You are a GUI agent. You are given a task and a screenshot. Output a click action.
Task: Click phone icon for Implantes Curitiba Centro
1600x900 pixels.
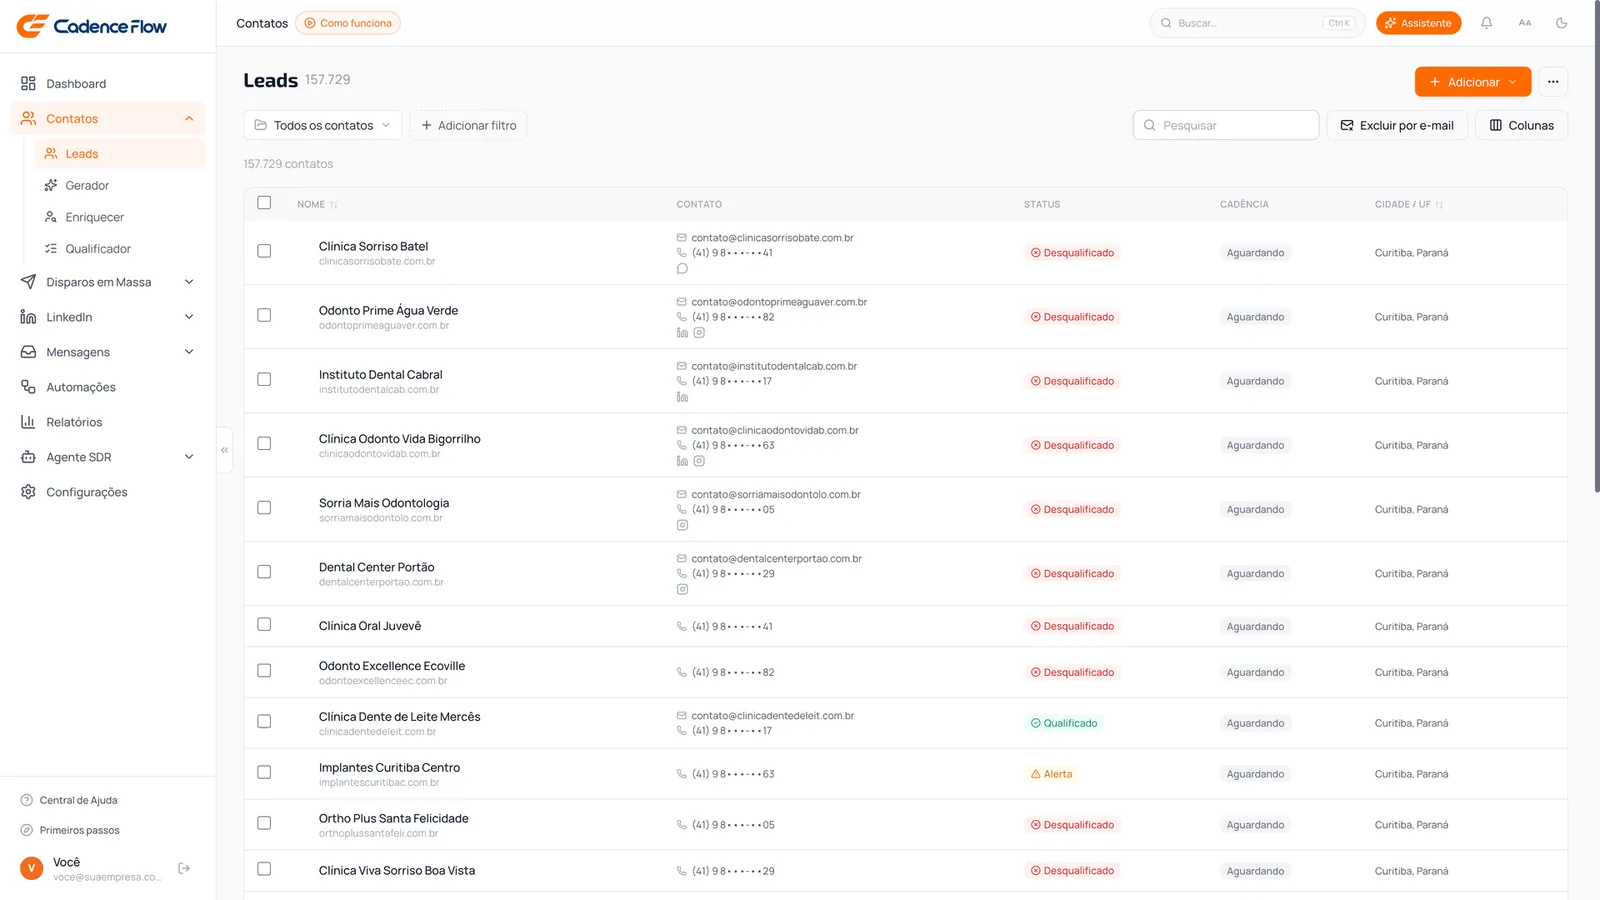682,774
